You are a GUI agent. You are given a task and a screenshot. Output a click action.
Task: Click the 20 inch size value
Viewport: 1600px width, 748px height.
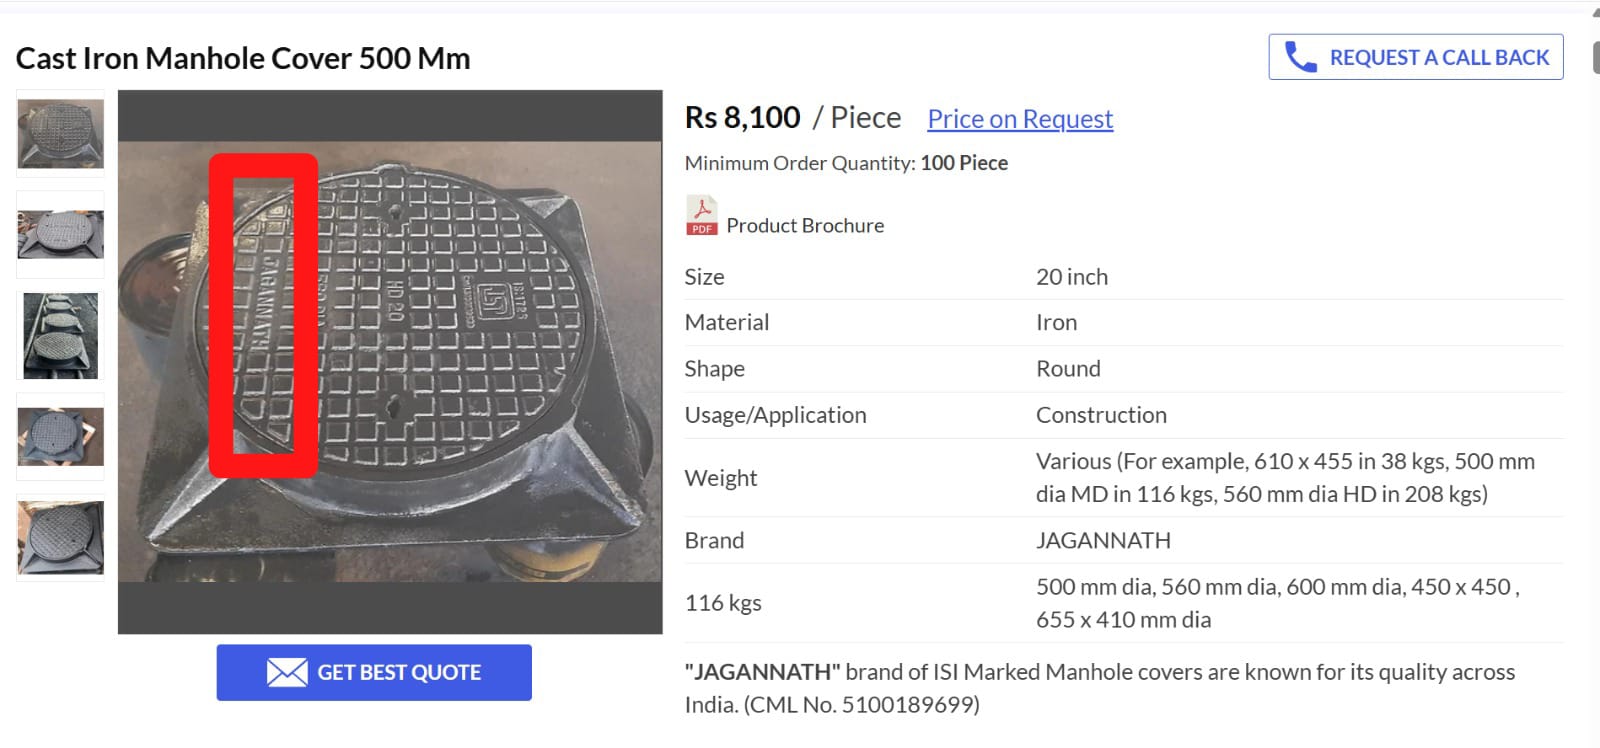[1071, 277]
